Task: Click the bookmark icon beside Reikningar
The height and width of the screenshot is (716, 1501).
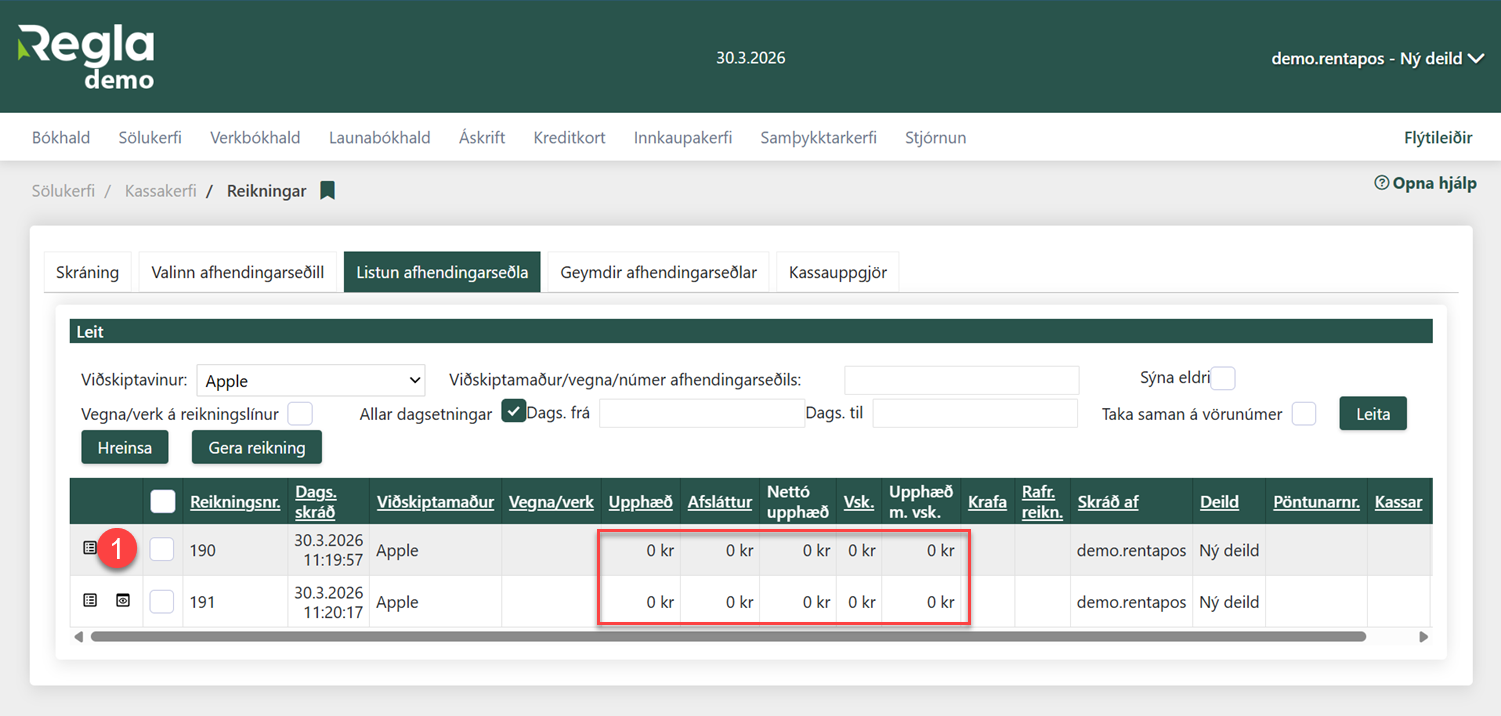Action: [x=327, y=190]
